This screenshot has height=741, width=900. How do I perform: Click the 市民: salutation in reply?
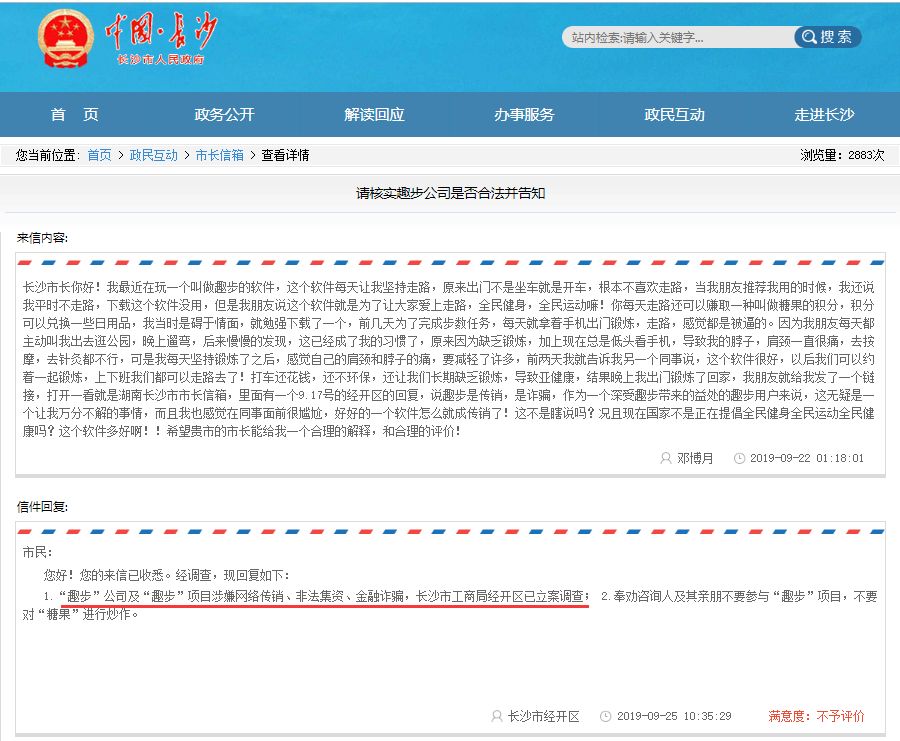coord(37,552)
